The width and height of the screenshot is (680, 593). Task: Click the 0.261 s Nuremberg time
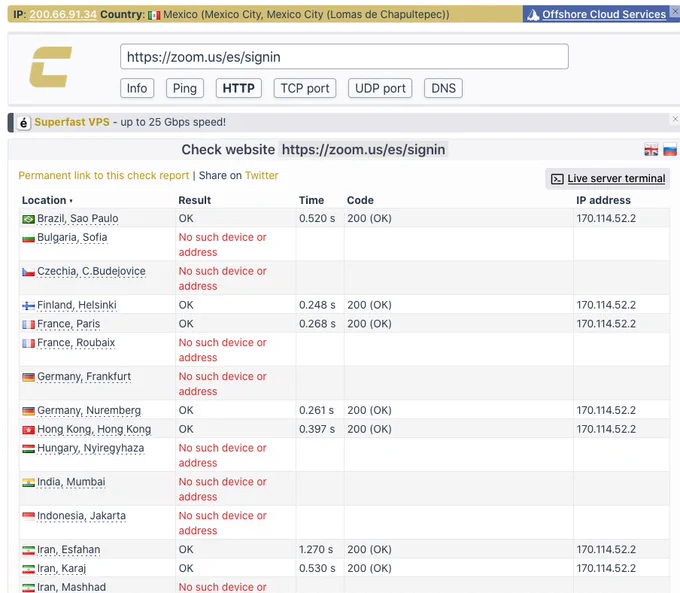coord(317,411)
